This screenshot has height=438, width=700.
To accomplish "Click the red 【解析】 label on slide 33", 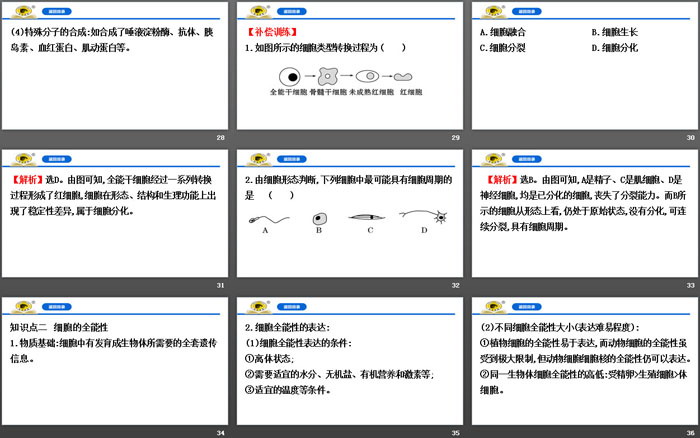I will (501, 180).
